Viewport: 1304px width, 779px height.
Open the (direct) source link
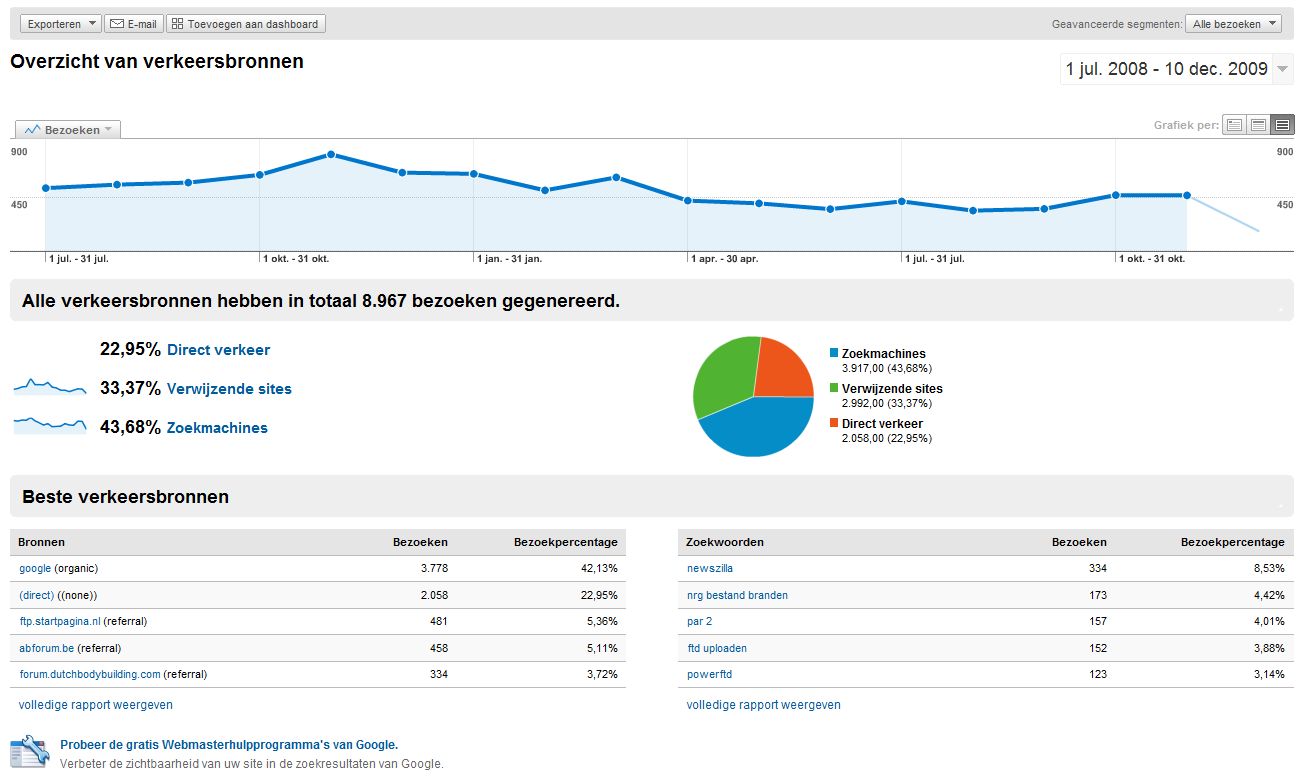(x=36, y=595)
